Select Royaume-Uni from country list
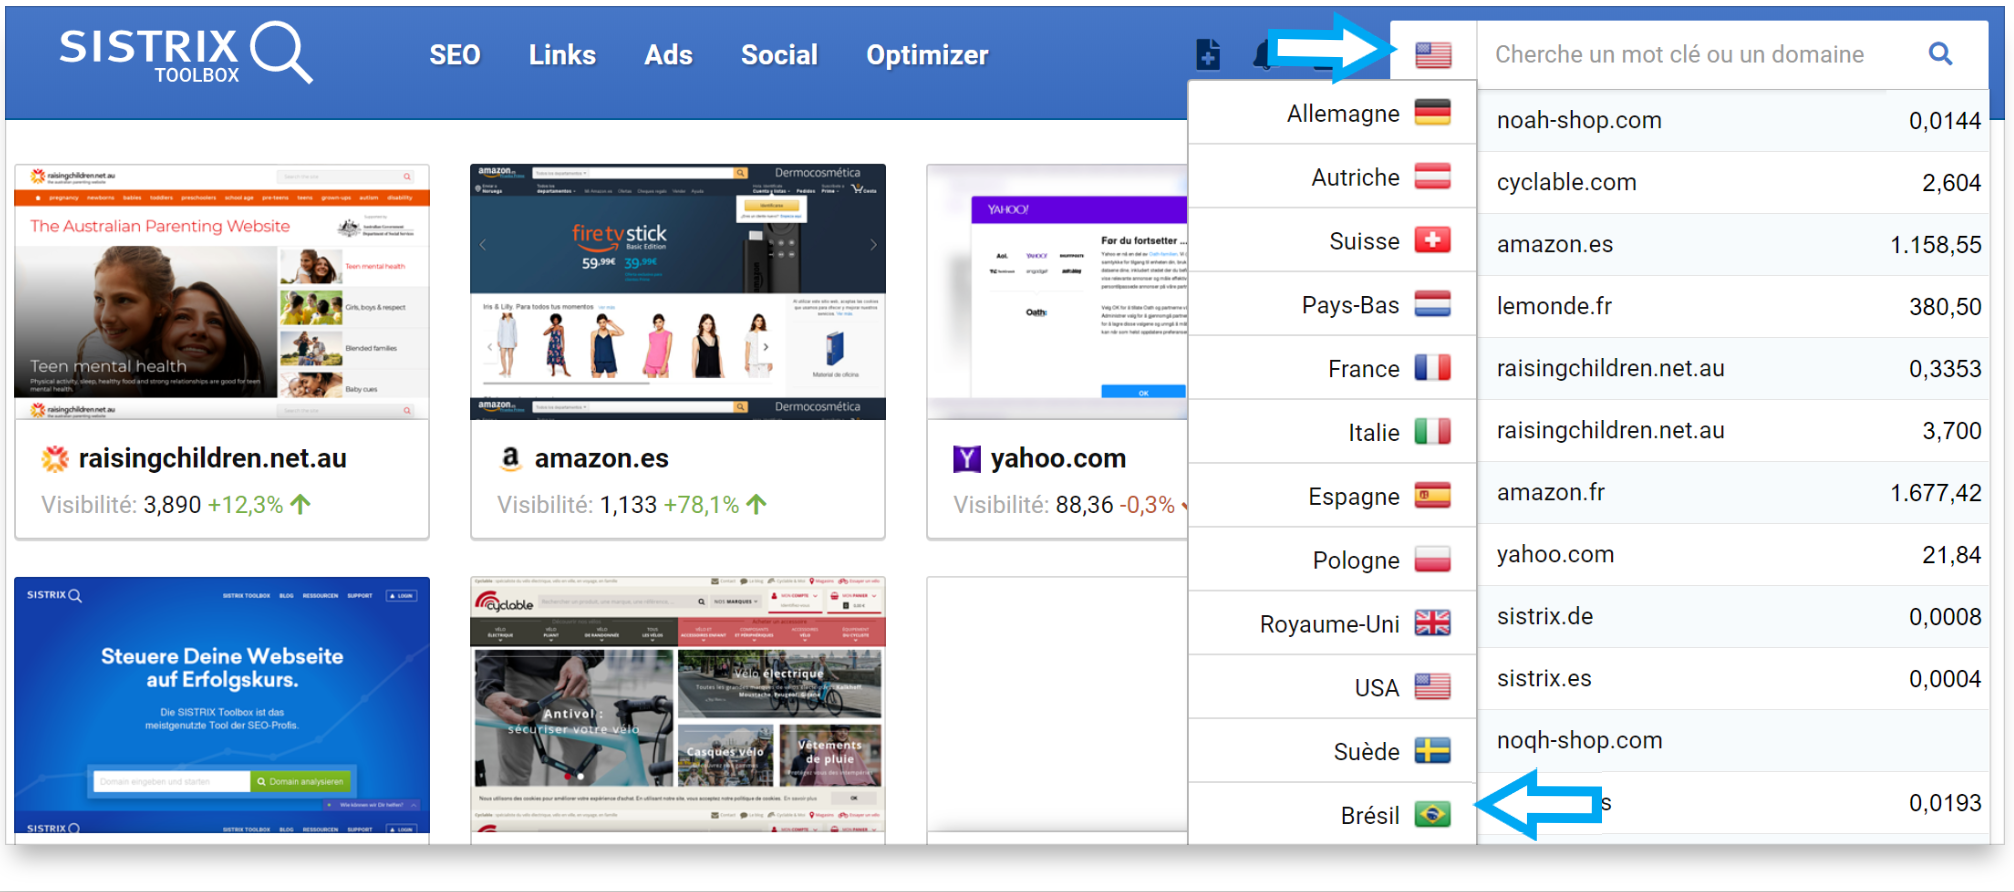The image size is (2014, 892). (1332, 624)
